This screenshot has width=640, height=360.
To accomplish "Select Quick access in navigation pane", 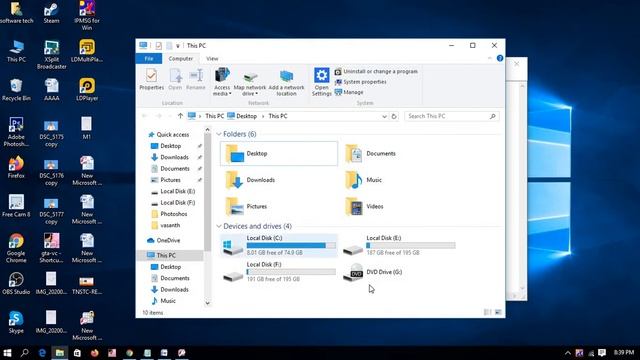I will [x=173, y=135].
